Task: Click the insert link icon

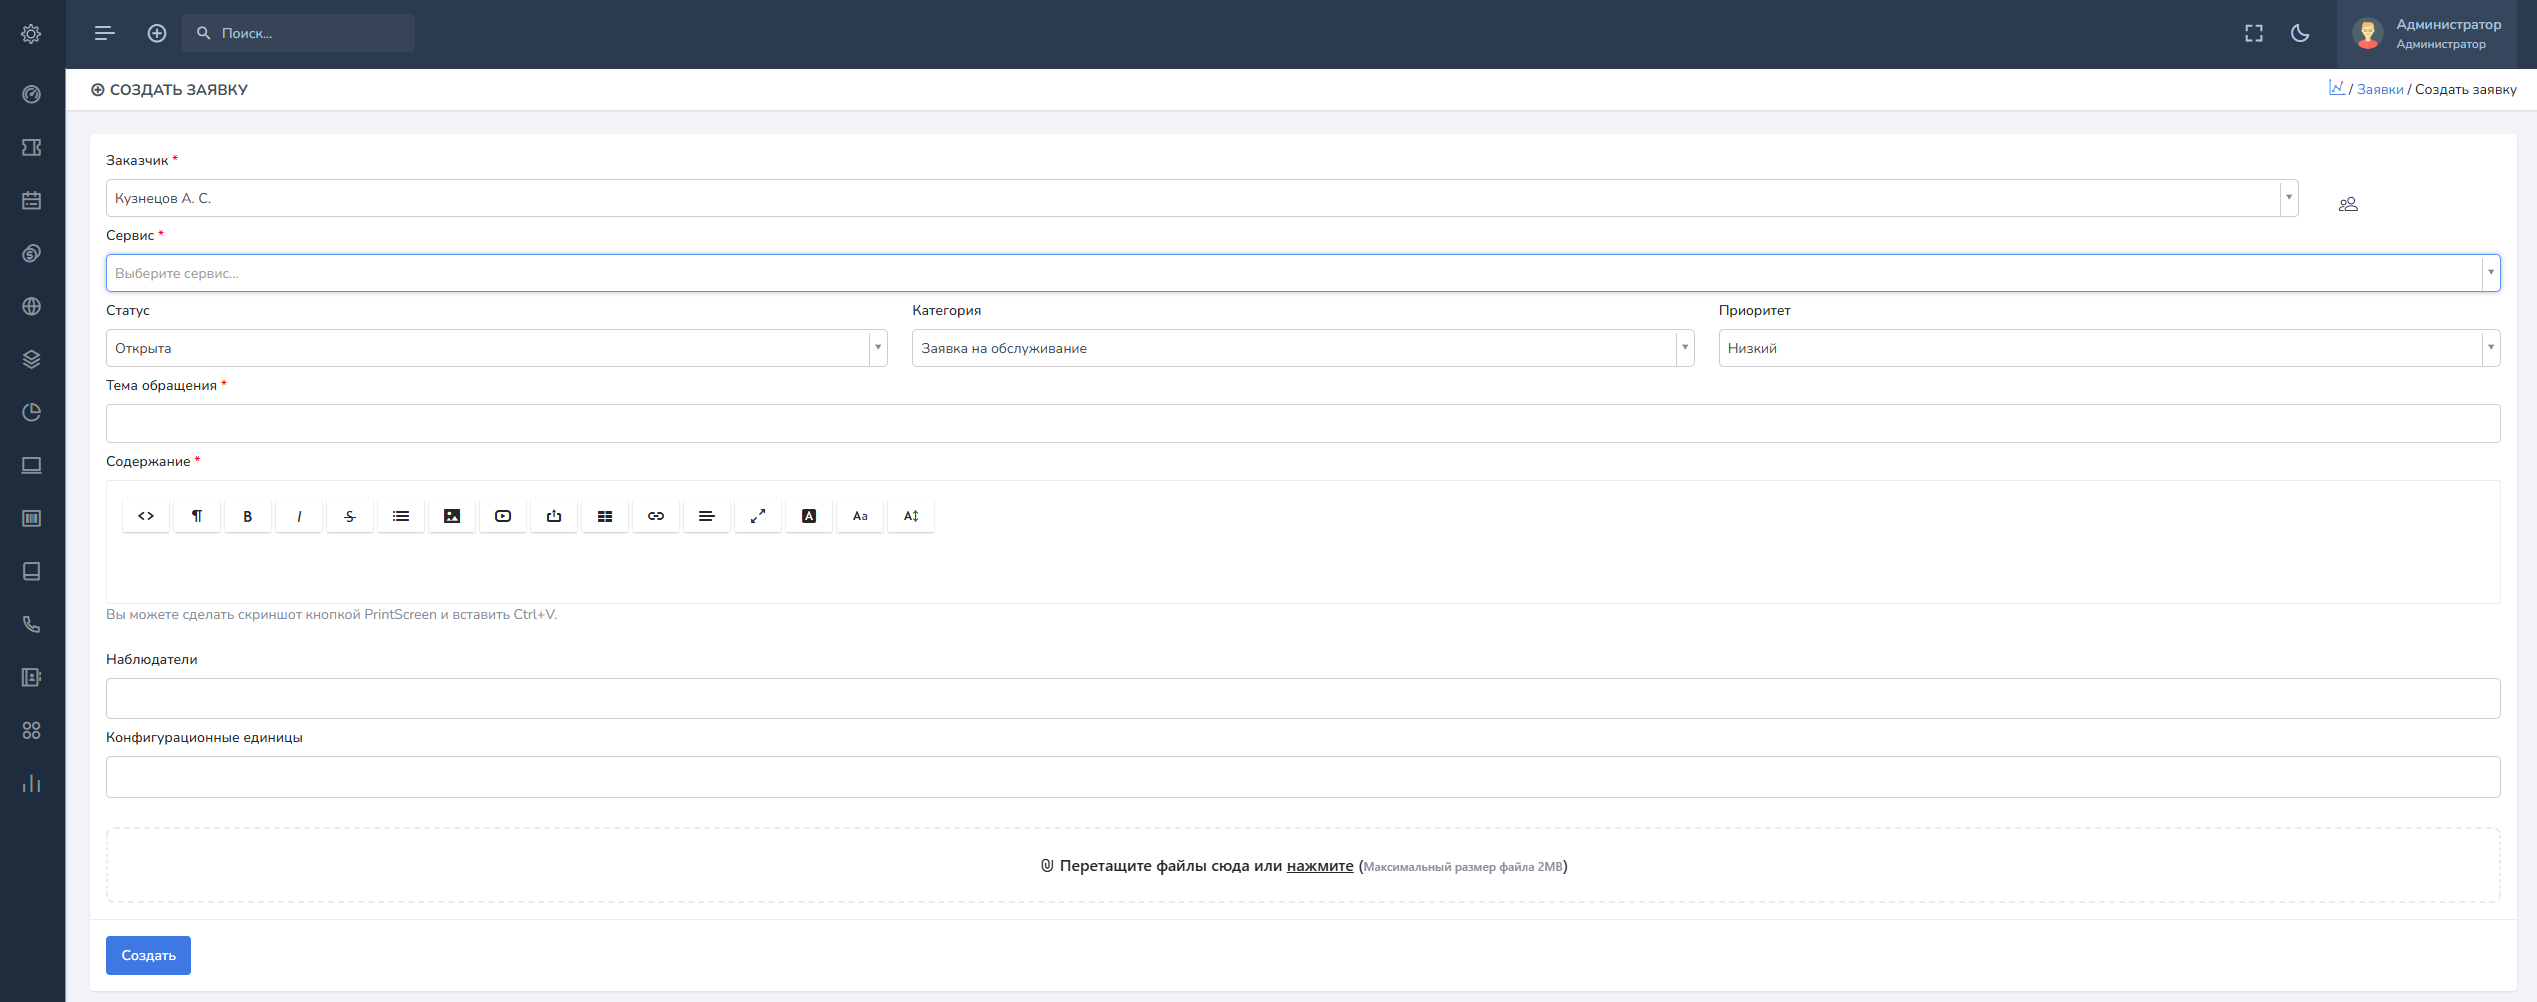Action: click(x=656, y=516)
